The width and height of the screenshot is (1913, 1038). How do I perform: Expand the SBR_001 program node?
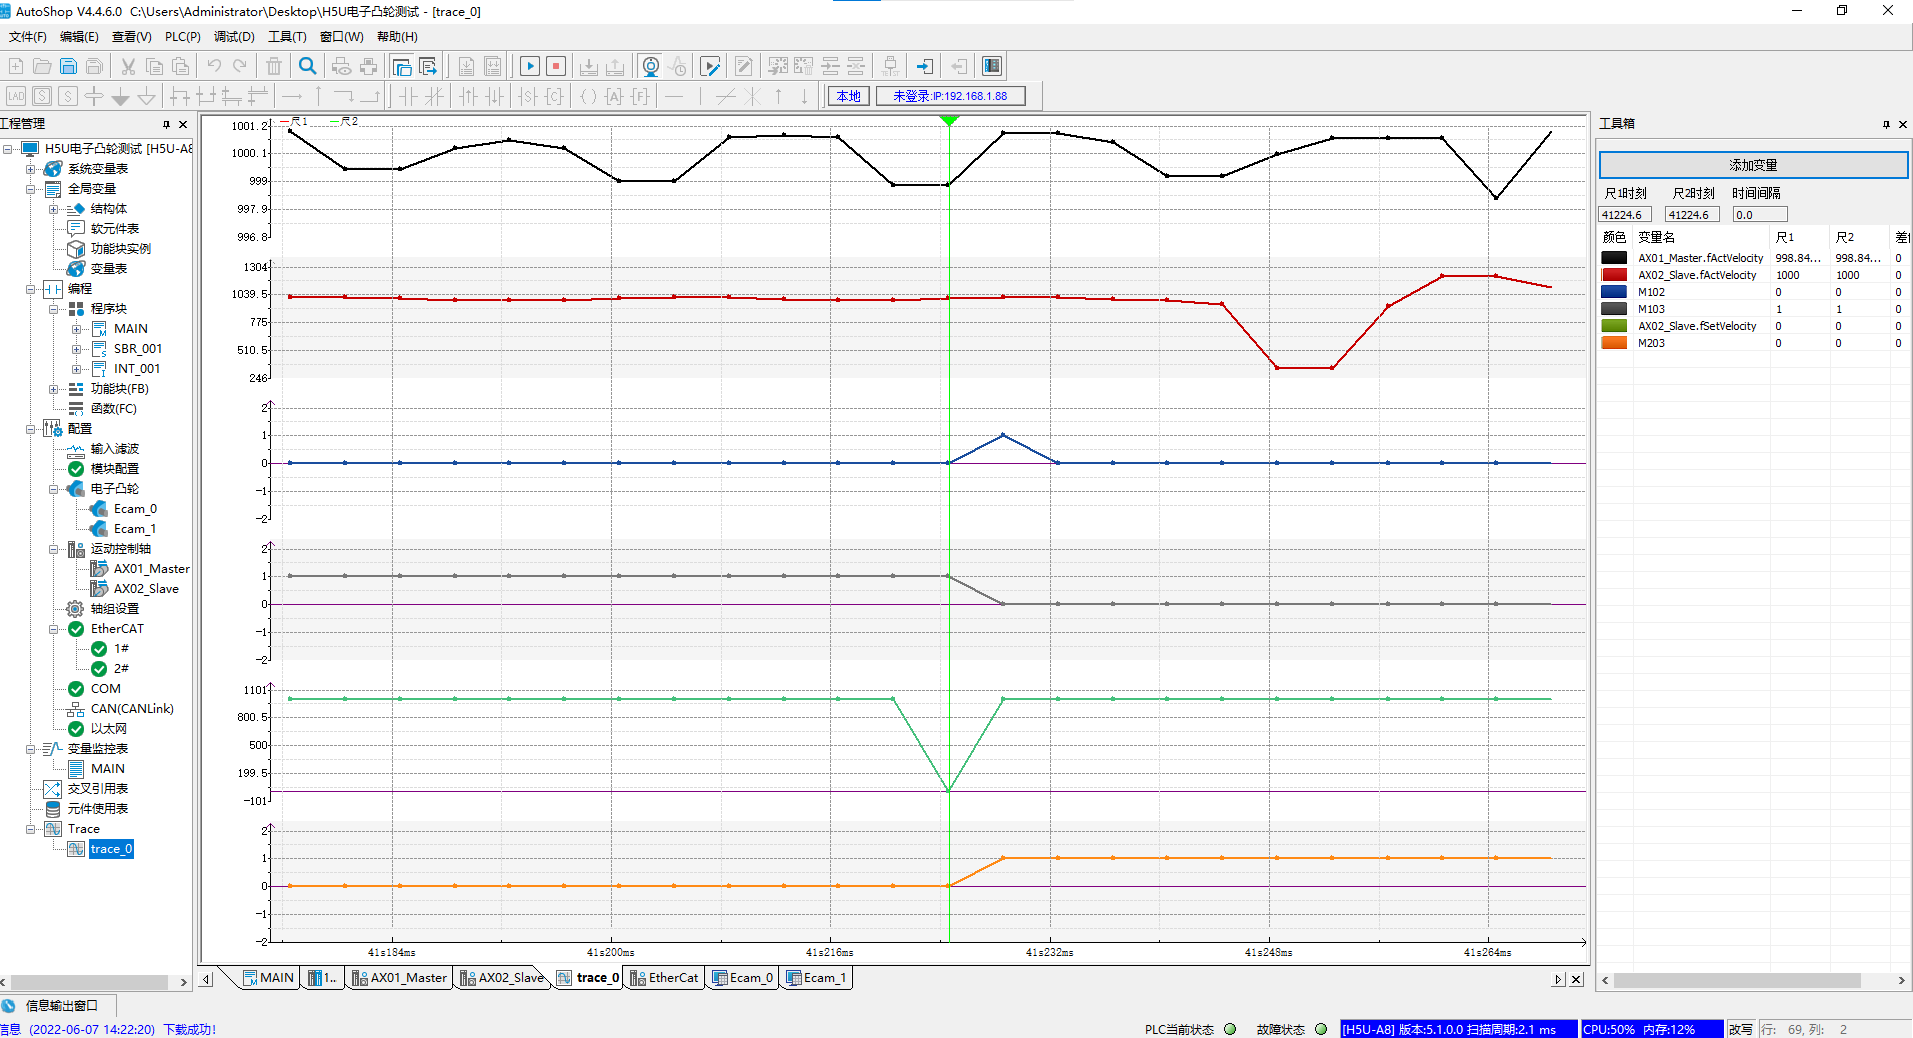(77, 349)
